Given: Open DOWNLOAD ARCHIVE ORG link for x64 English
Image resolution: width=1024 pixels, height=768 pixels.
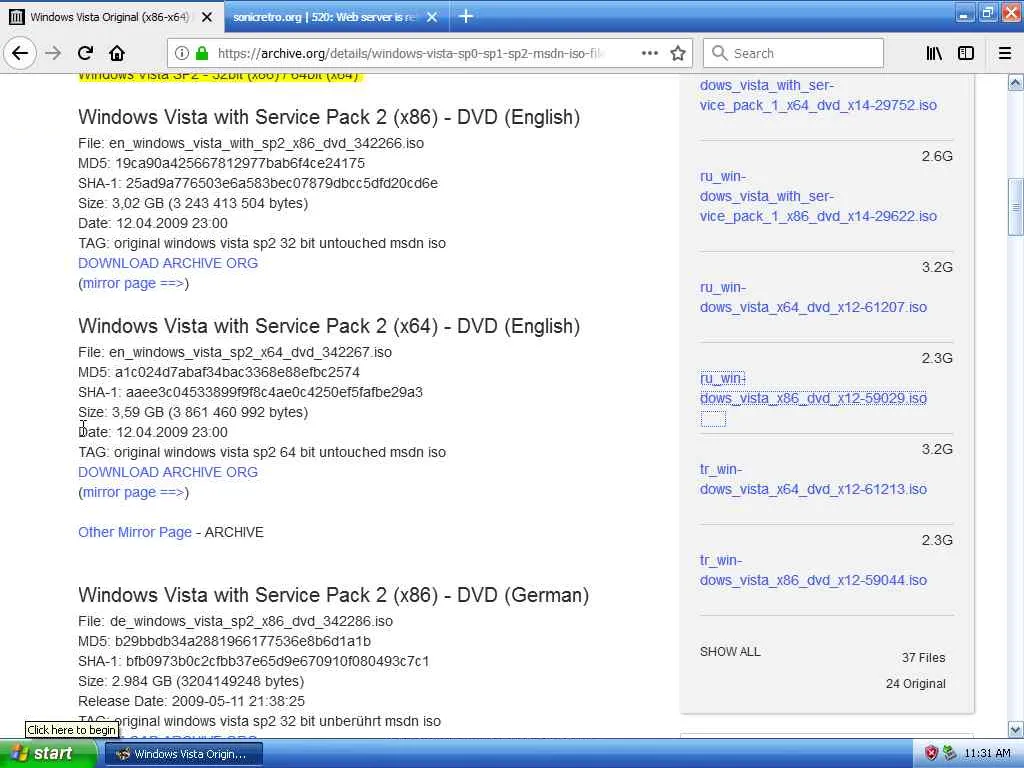Looking at the screenshot, I should [x=168, y=472].
